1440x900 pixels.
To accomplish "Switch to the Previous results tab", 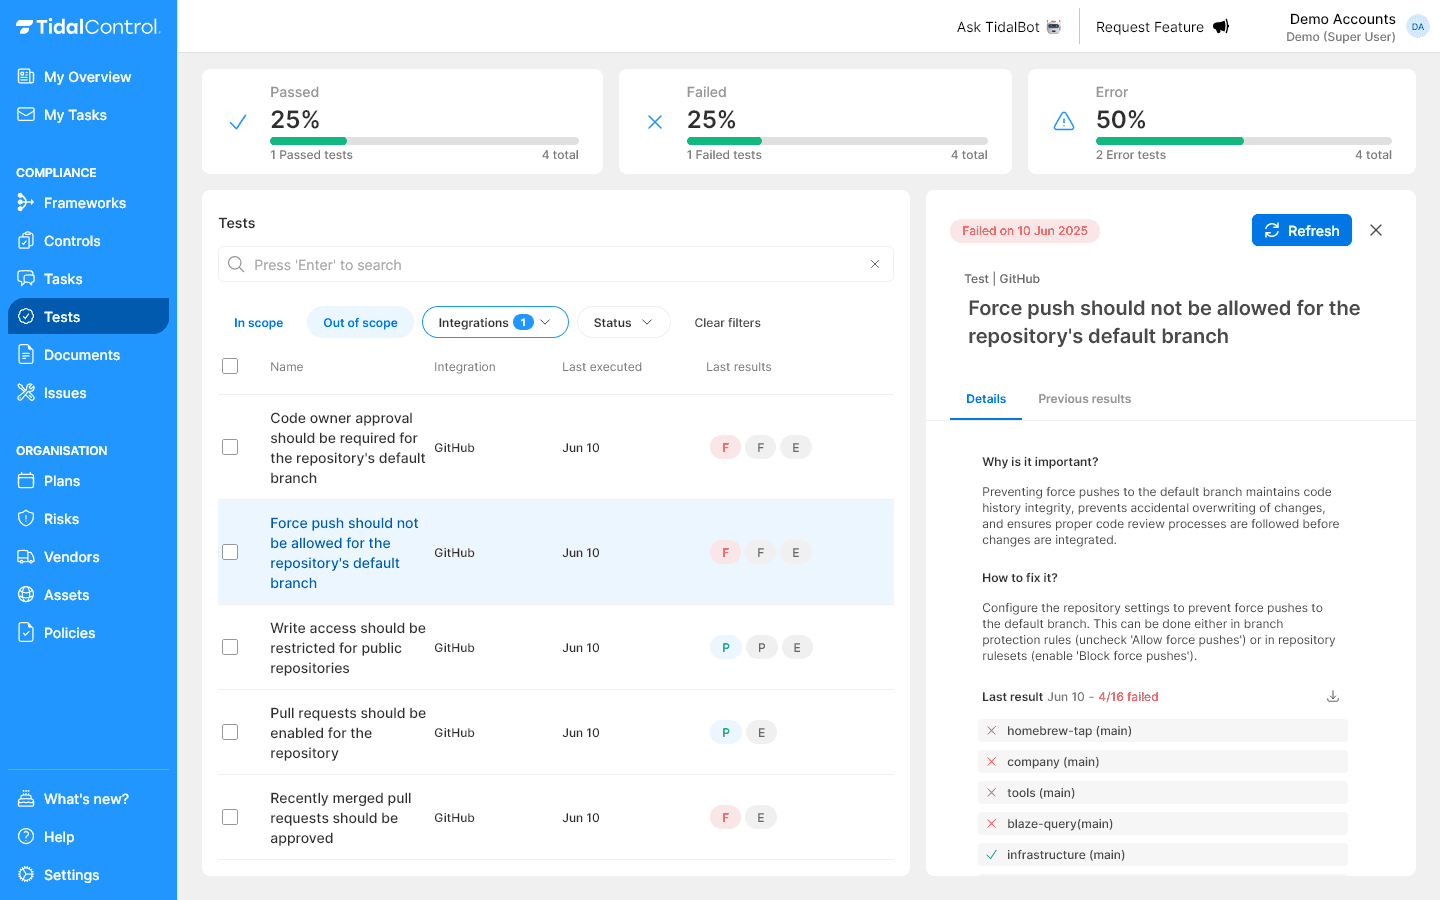I will (1084, 398).
